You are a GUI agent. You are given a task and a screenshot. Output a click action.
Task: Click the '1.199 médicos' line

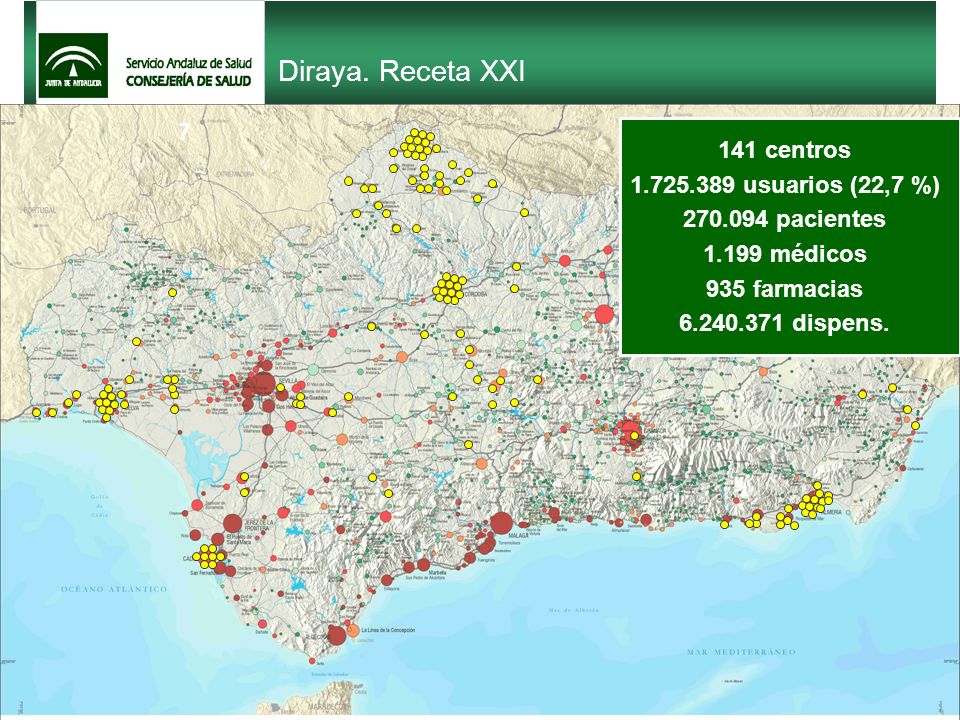coord(785,253)
